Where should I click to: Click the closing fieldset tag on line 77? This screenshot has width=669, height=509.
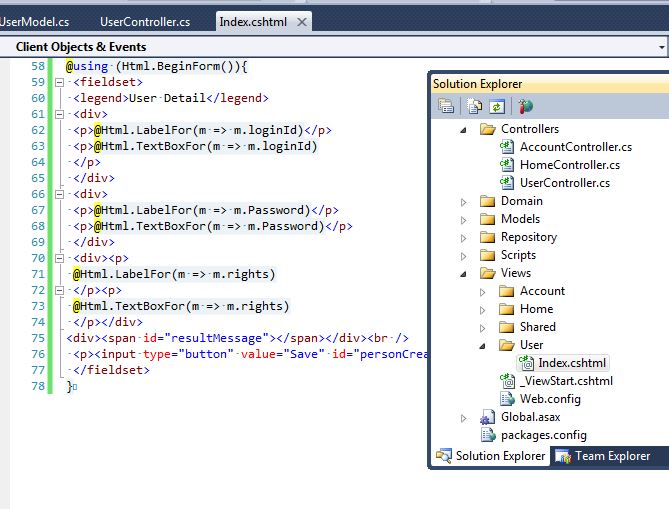[111, 370]
